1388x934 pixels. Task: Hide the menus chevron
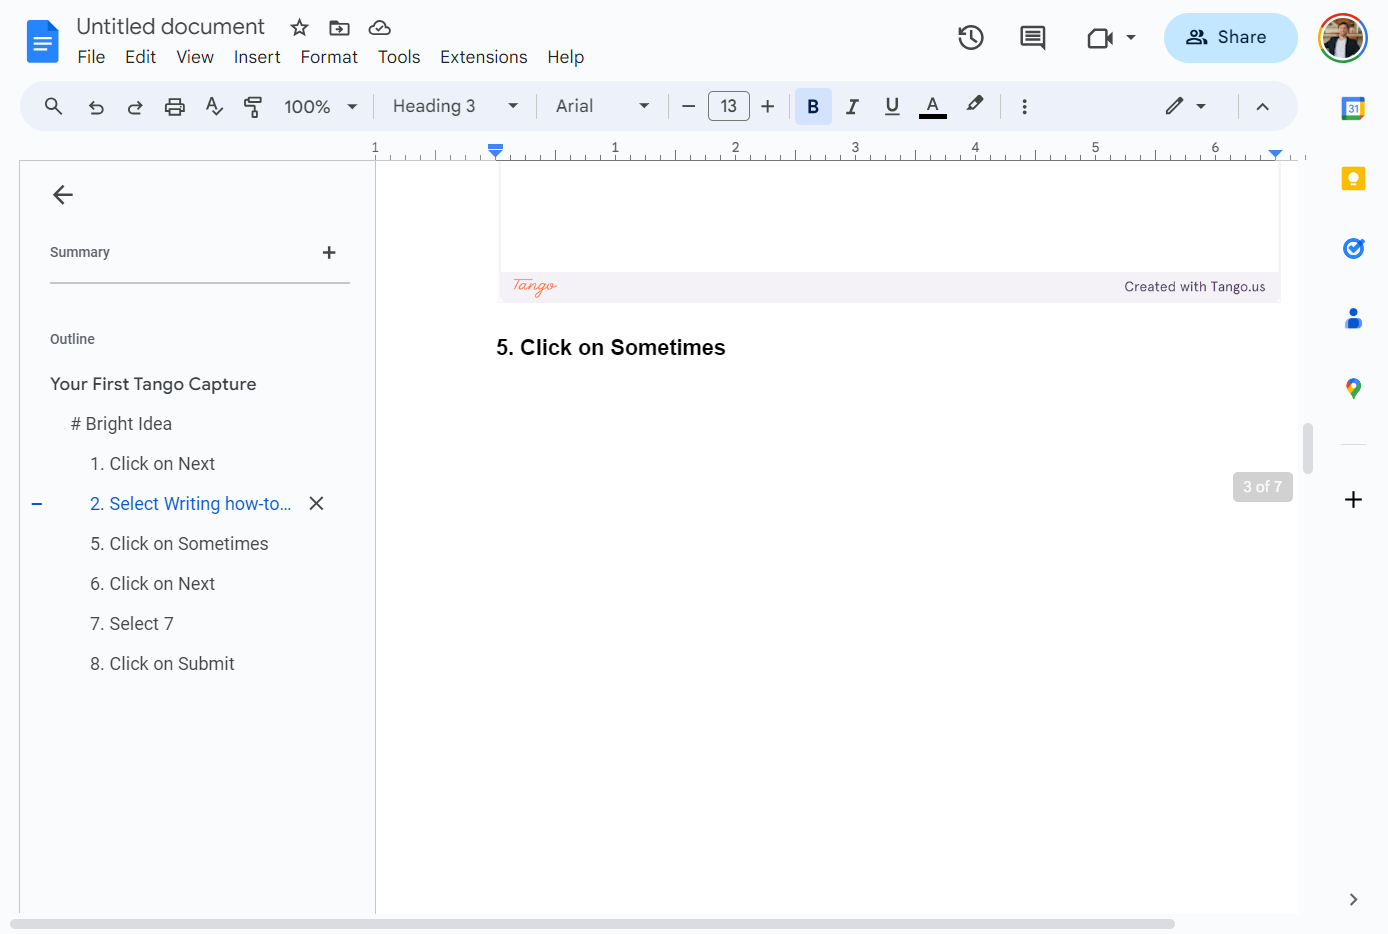point(1262,107)
